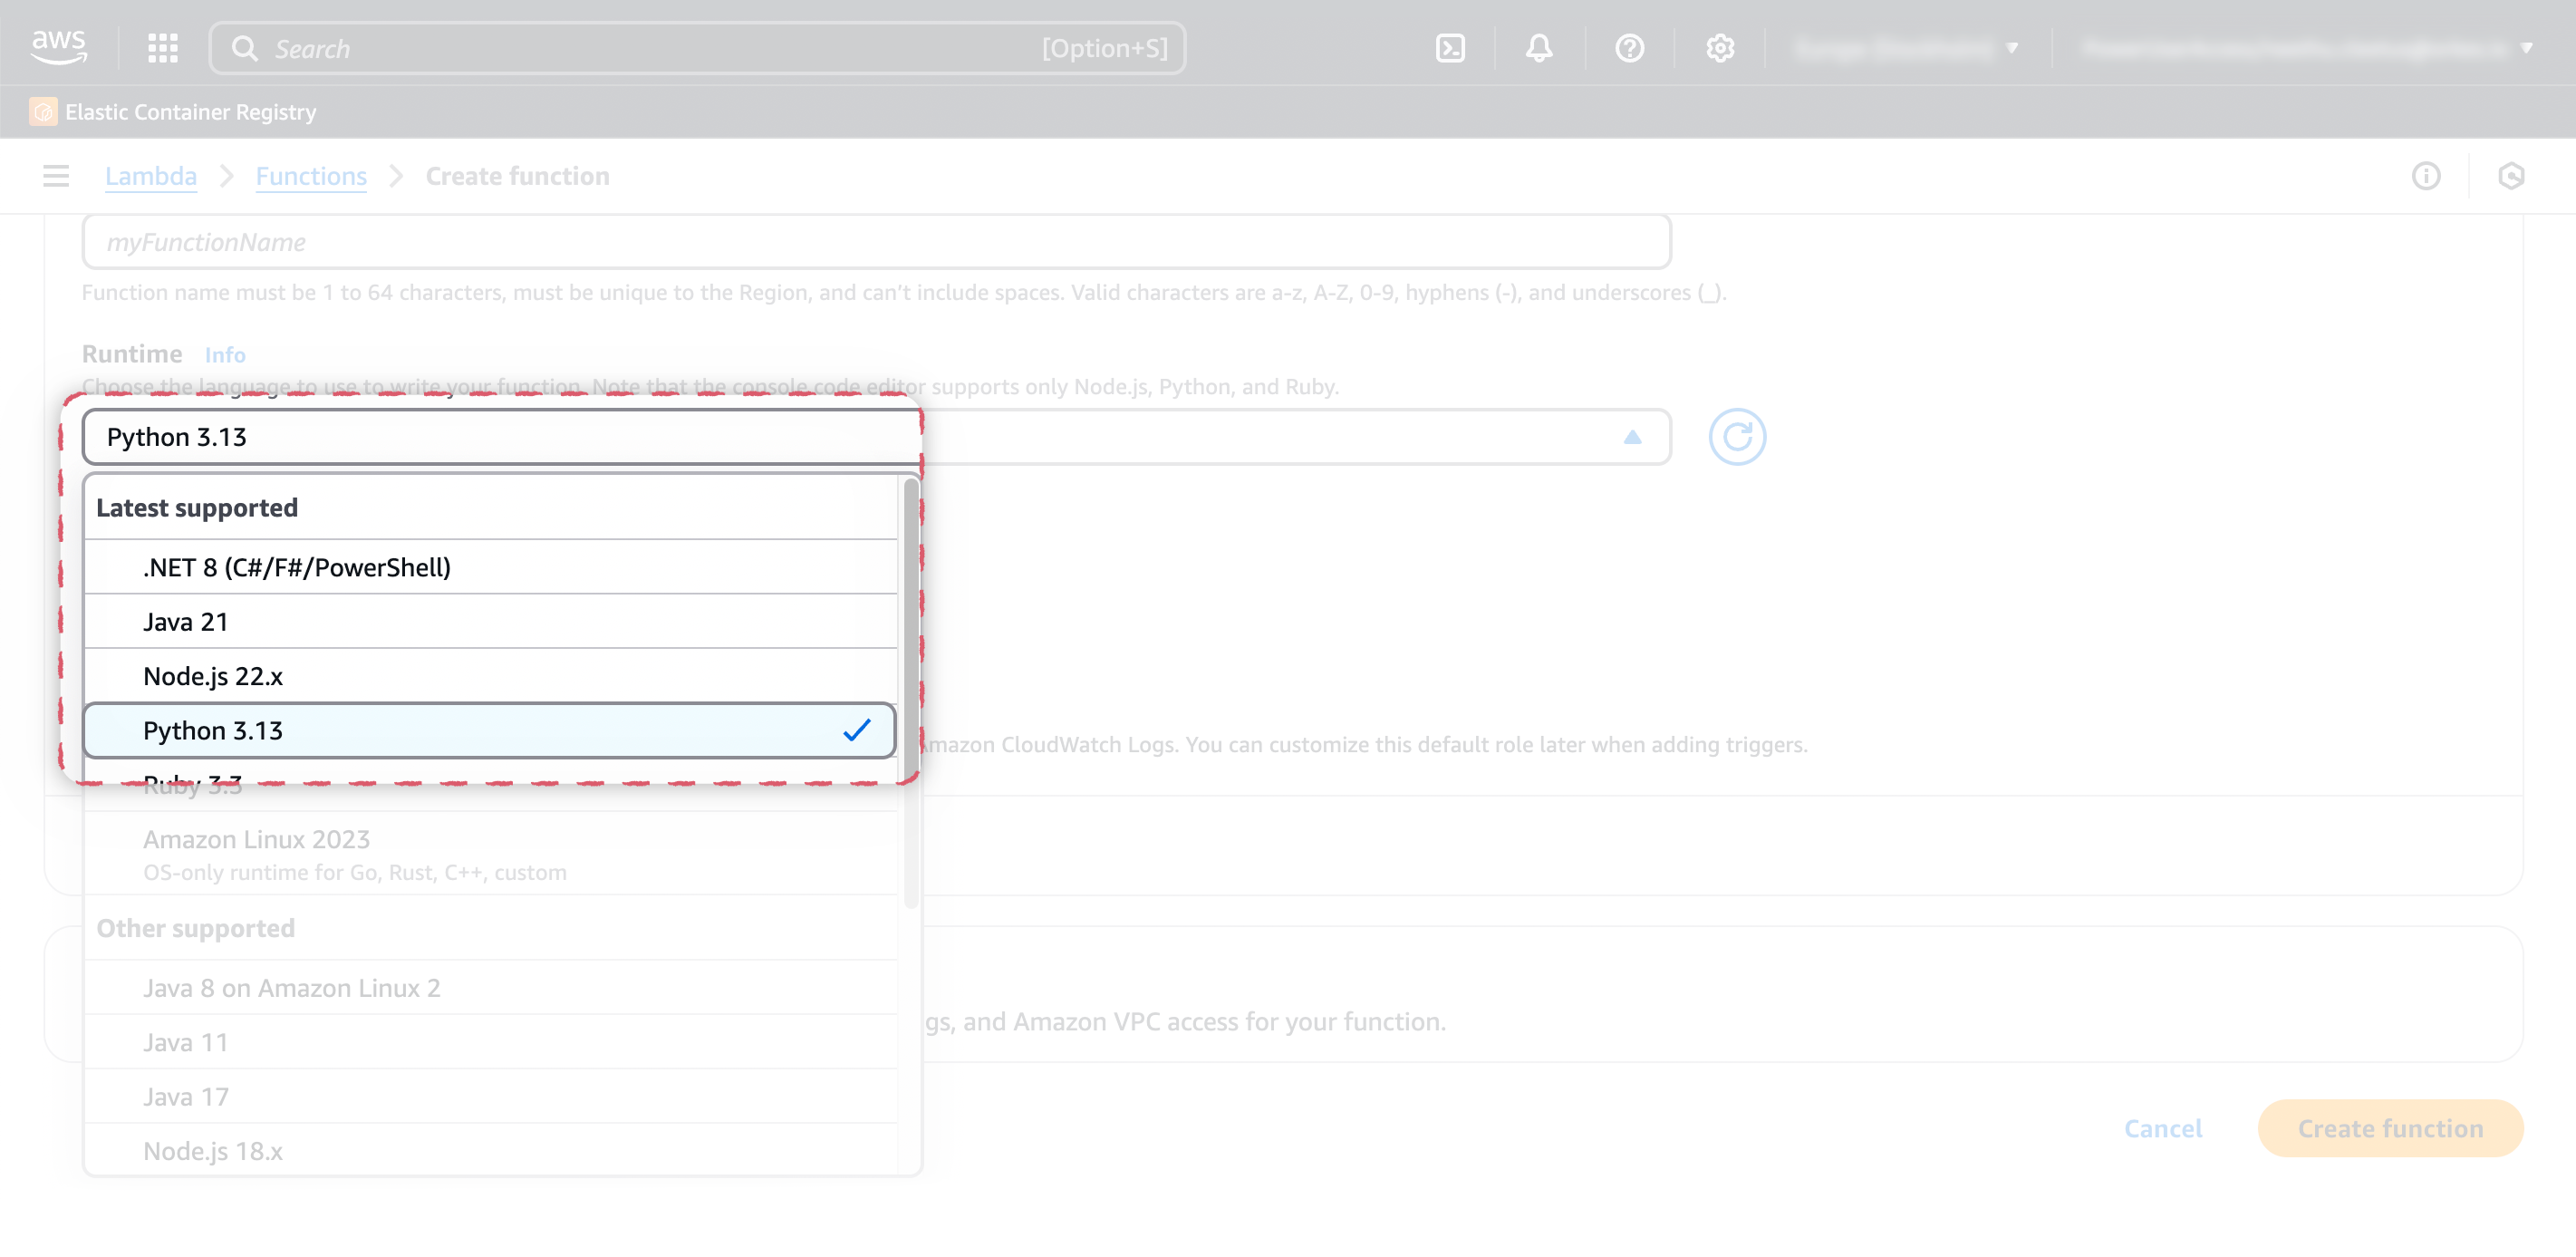Screen dimensions: 2576x1257
Task: Click the Functions breadcrumb link
Action: pos(311,176)
